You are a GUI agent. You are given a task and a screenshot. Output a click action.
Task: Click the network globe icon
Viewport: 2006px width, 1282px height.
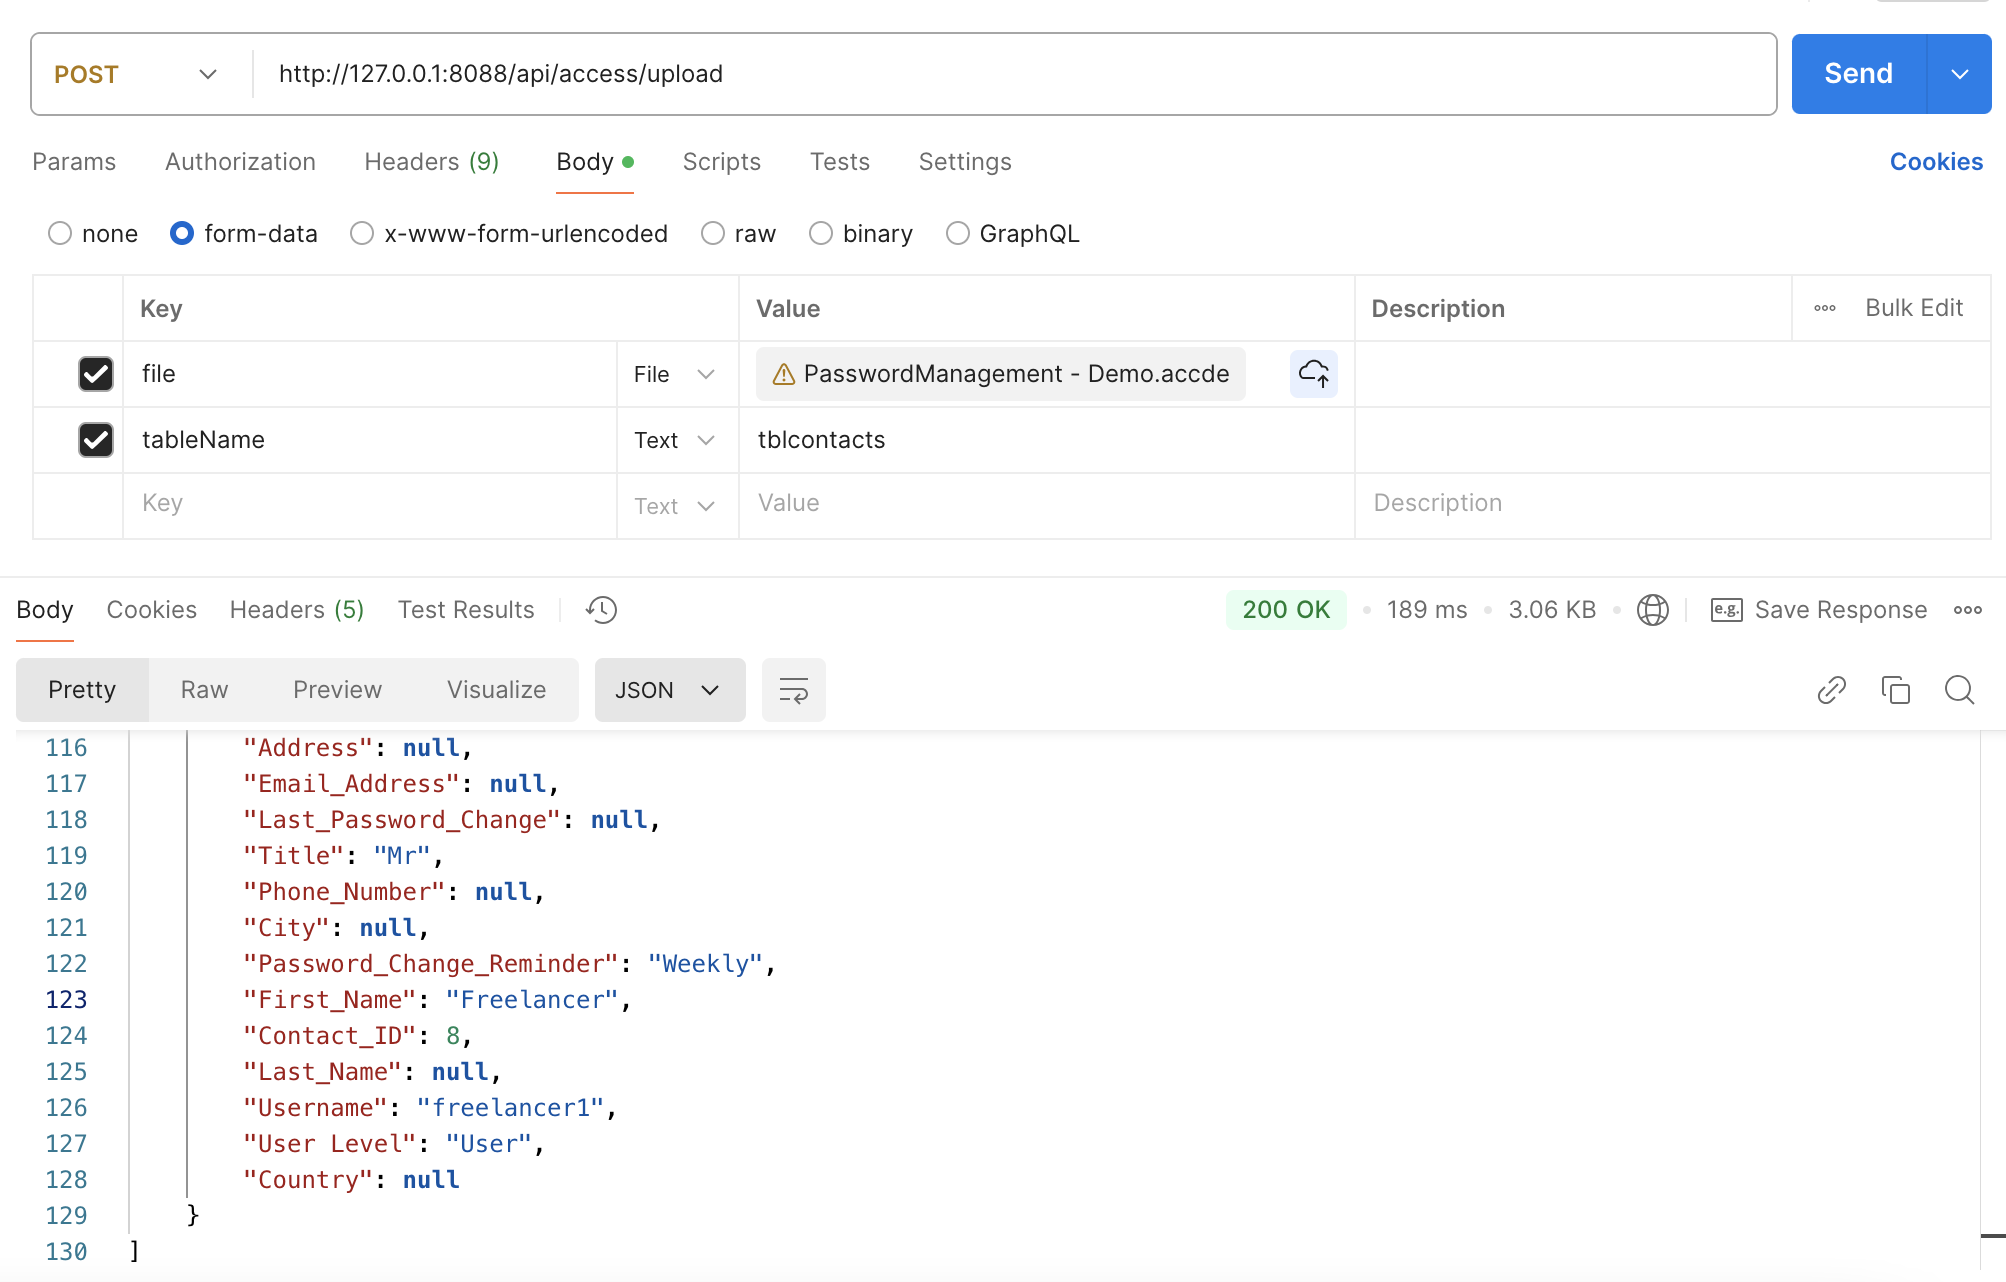pyautogui.click(x=1652, y=610)
